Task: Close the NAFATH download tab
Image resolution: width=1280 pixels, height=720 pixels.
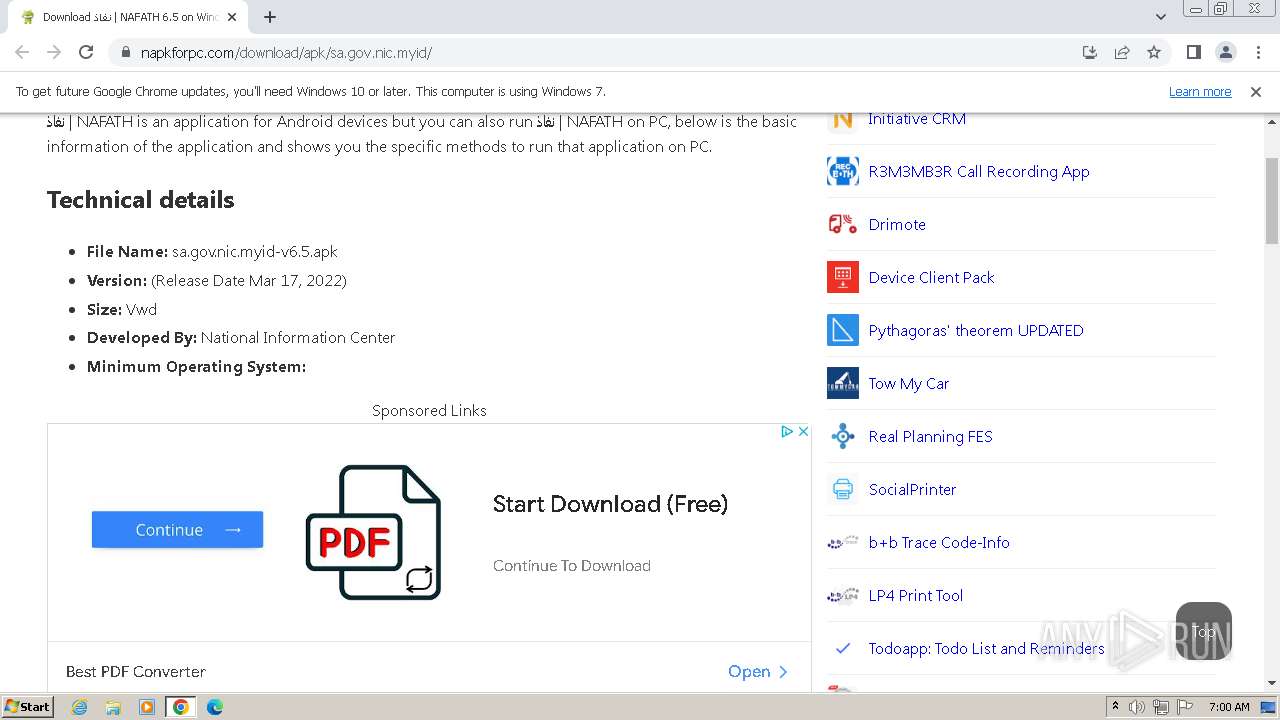Action: [232, 17]
